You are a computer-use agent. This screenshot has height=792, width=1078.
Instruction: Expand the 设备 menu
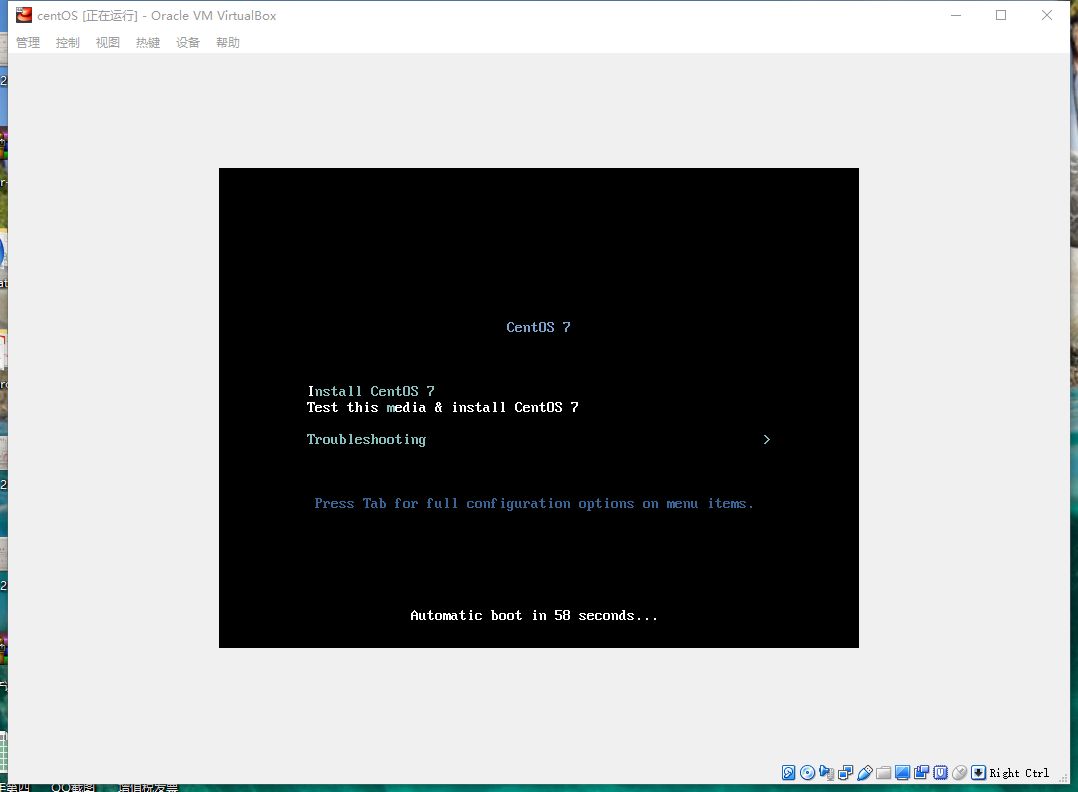pyautogui.click(x=188, y=43)
